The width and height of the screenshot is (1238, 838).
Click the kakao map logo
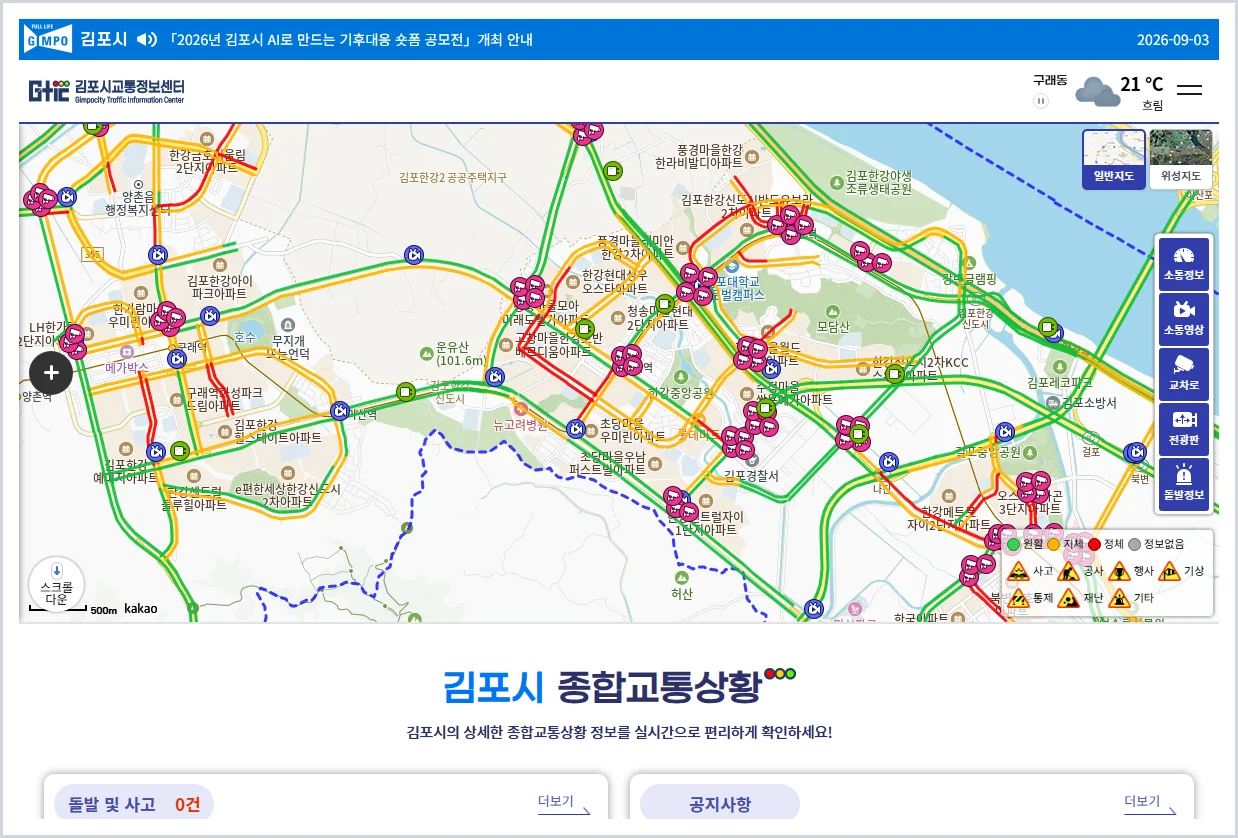(140, 608)
